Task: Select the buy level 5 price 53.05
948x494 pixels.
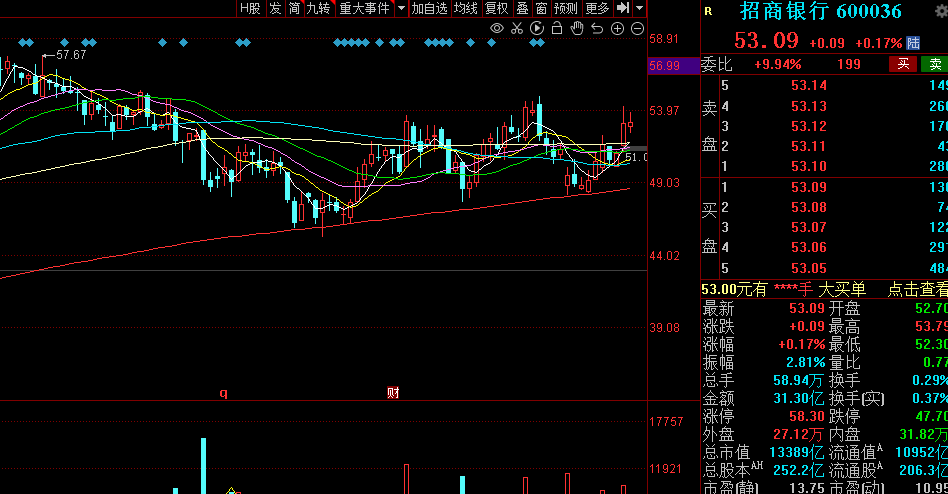Action: pos(809,268)
